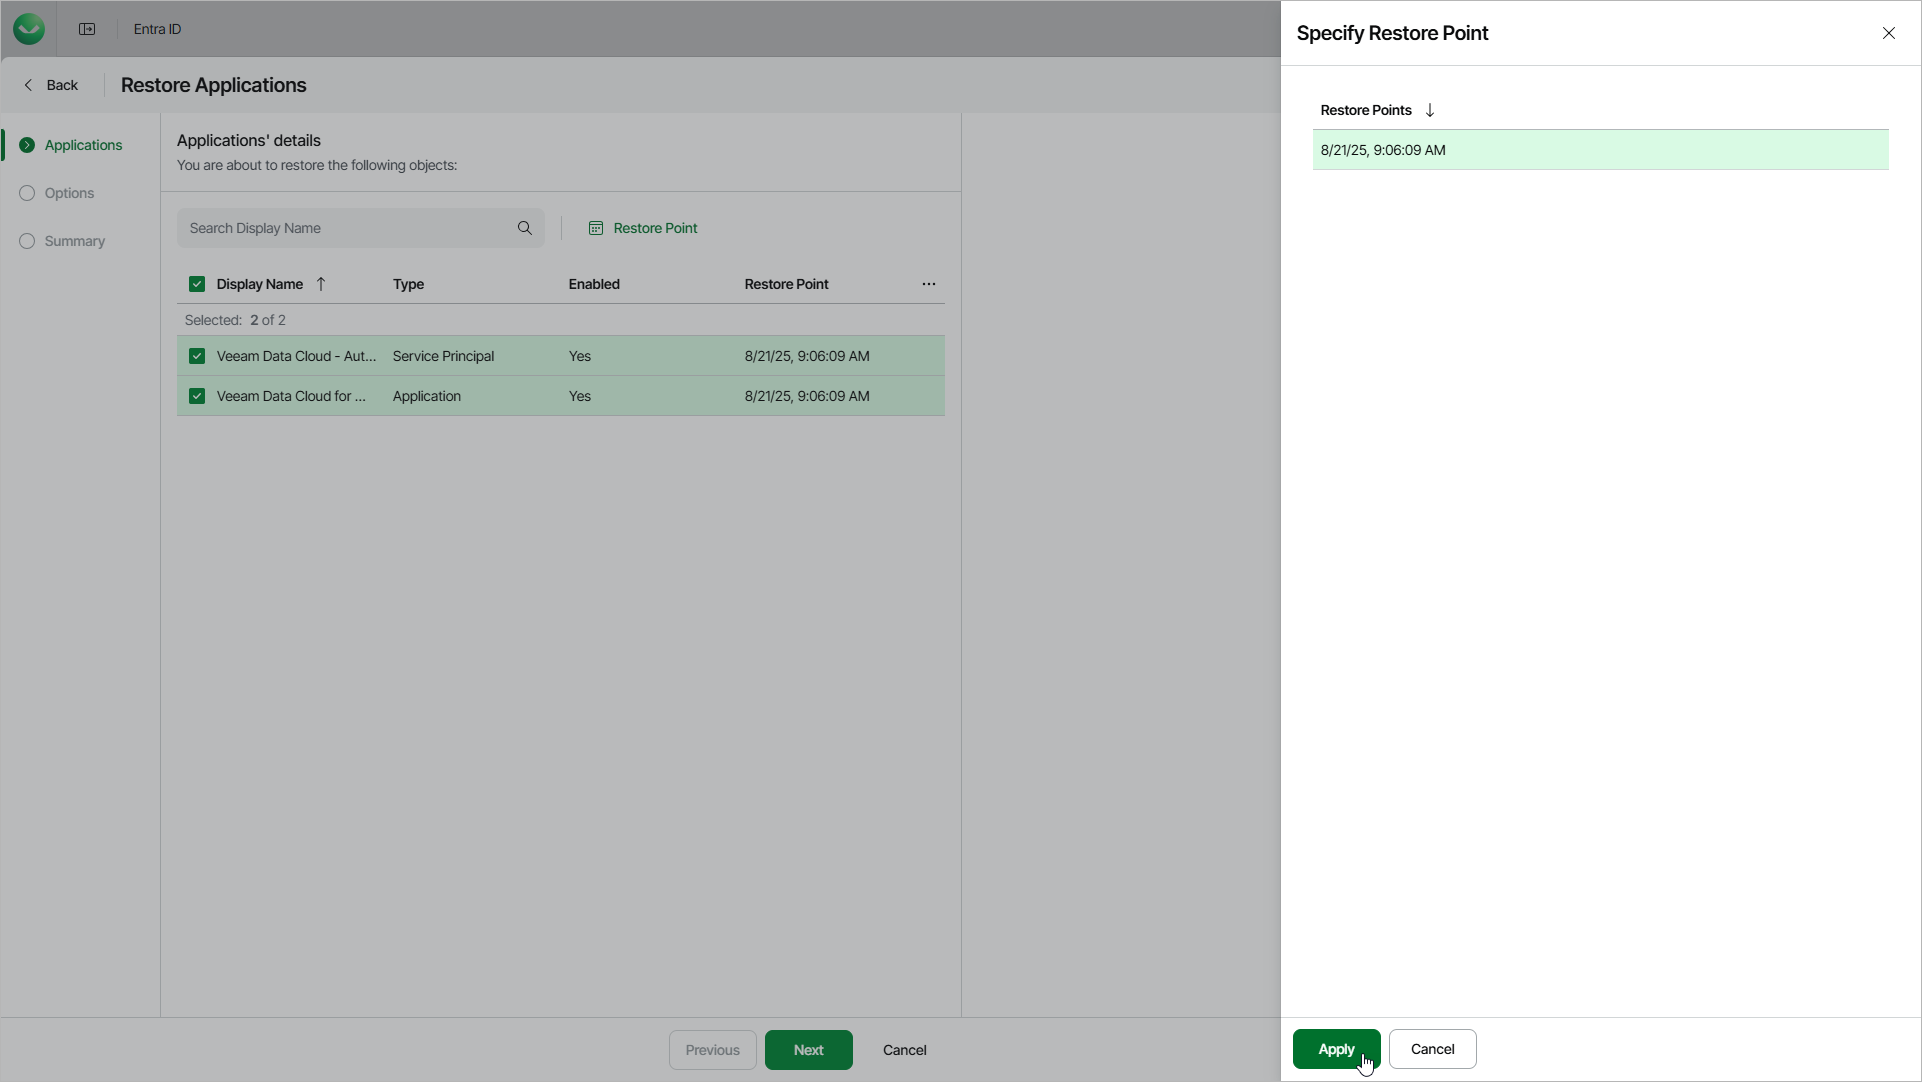
Task: Open the Options wizard step
Action: tap(69, 193)
